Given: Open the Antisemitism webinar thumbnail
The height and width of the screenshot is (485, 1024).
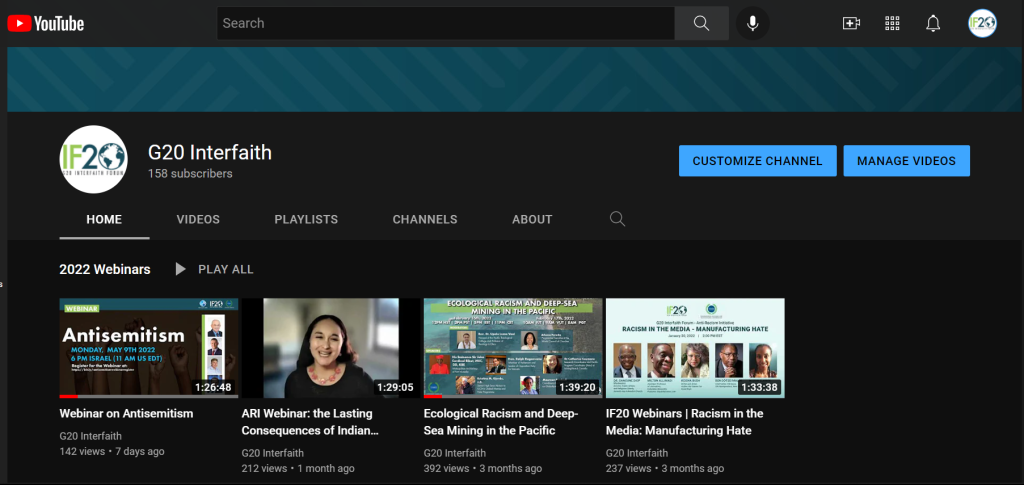Looking at the screenshot, I should (x=149, y=348).
